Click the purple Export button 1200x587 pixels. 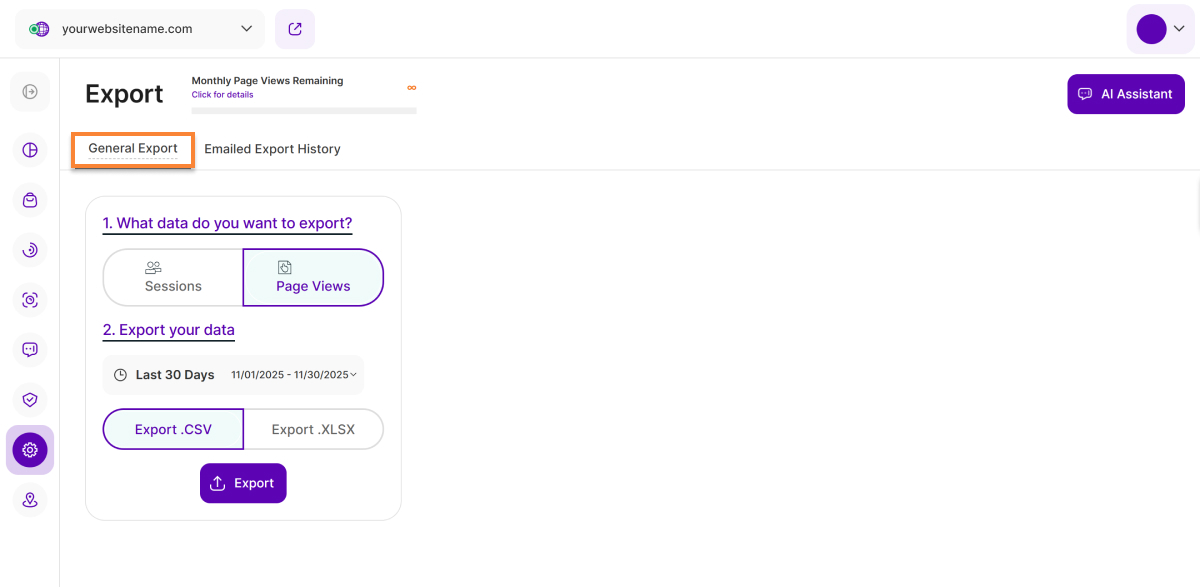coord(243,483)
